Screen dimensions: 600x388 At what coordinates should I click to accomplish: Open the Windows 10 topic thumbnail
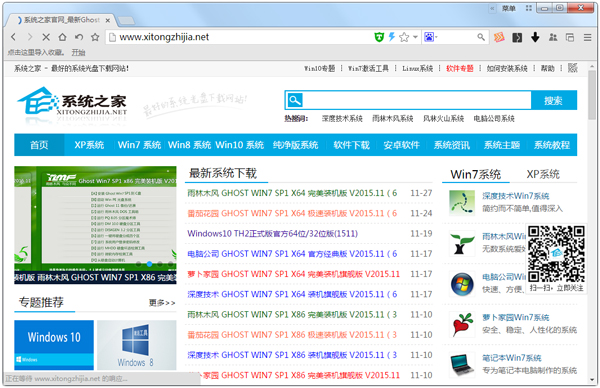click(54, 345)
